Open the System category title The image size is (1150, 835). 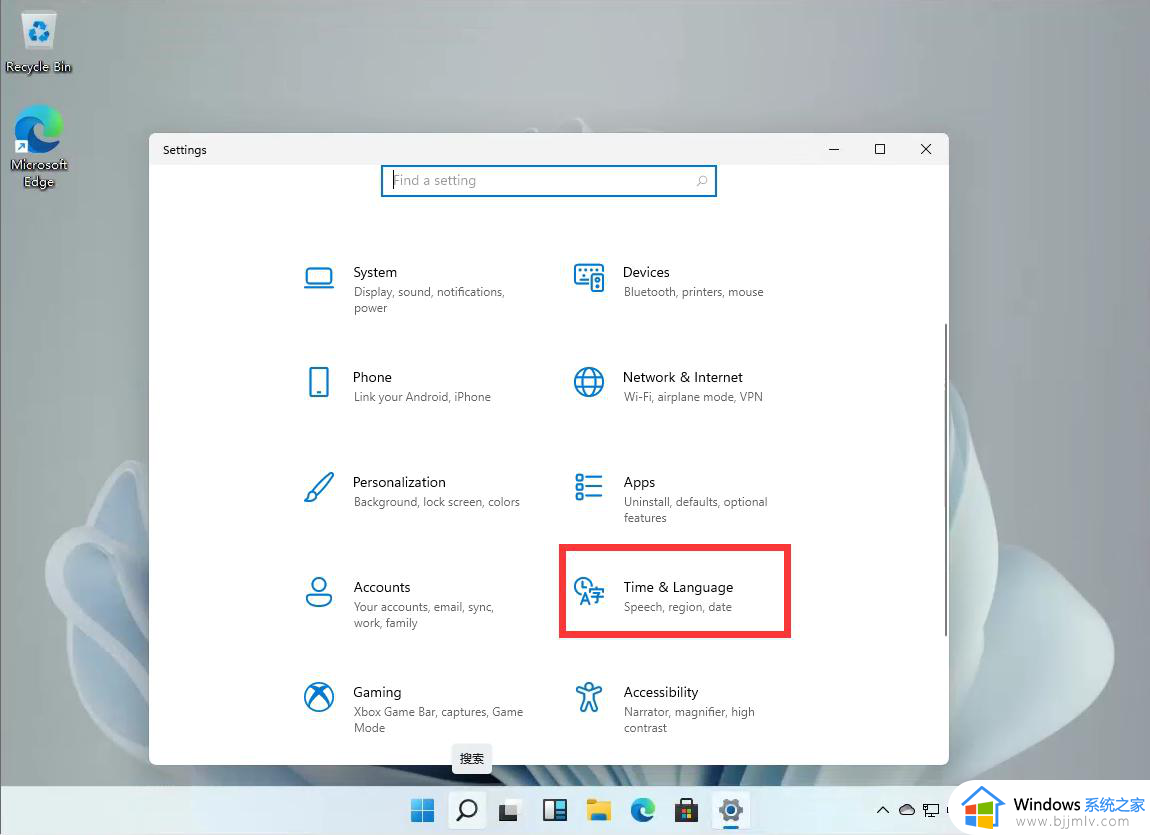tap(375, 272)
